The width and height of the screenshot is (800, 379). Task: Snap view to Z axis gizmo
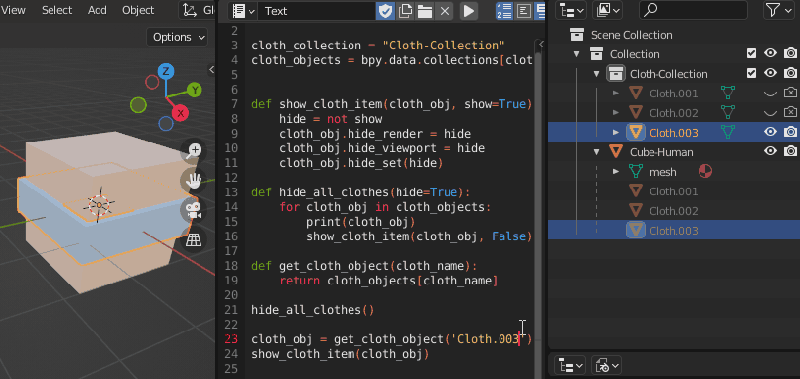(165, 71)
